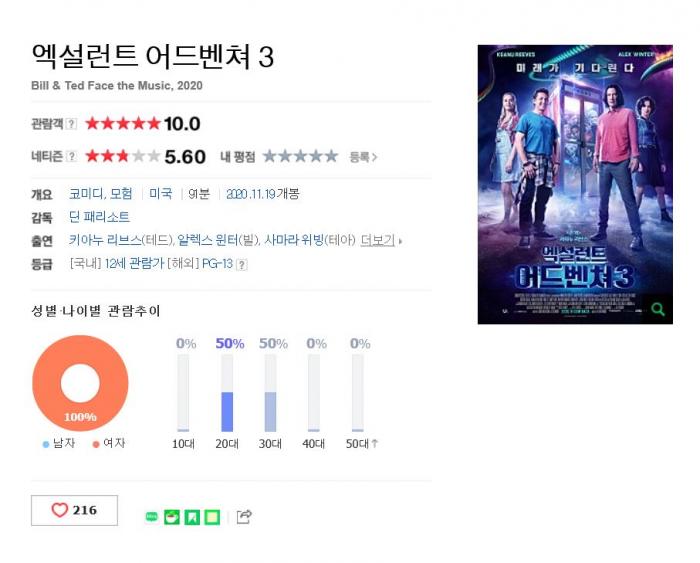Select 20대 age group bar

[227, 393]
